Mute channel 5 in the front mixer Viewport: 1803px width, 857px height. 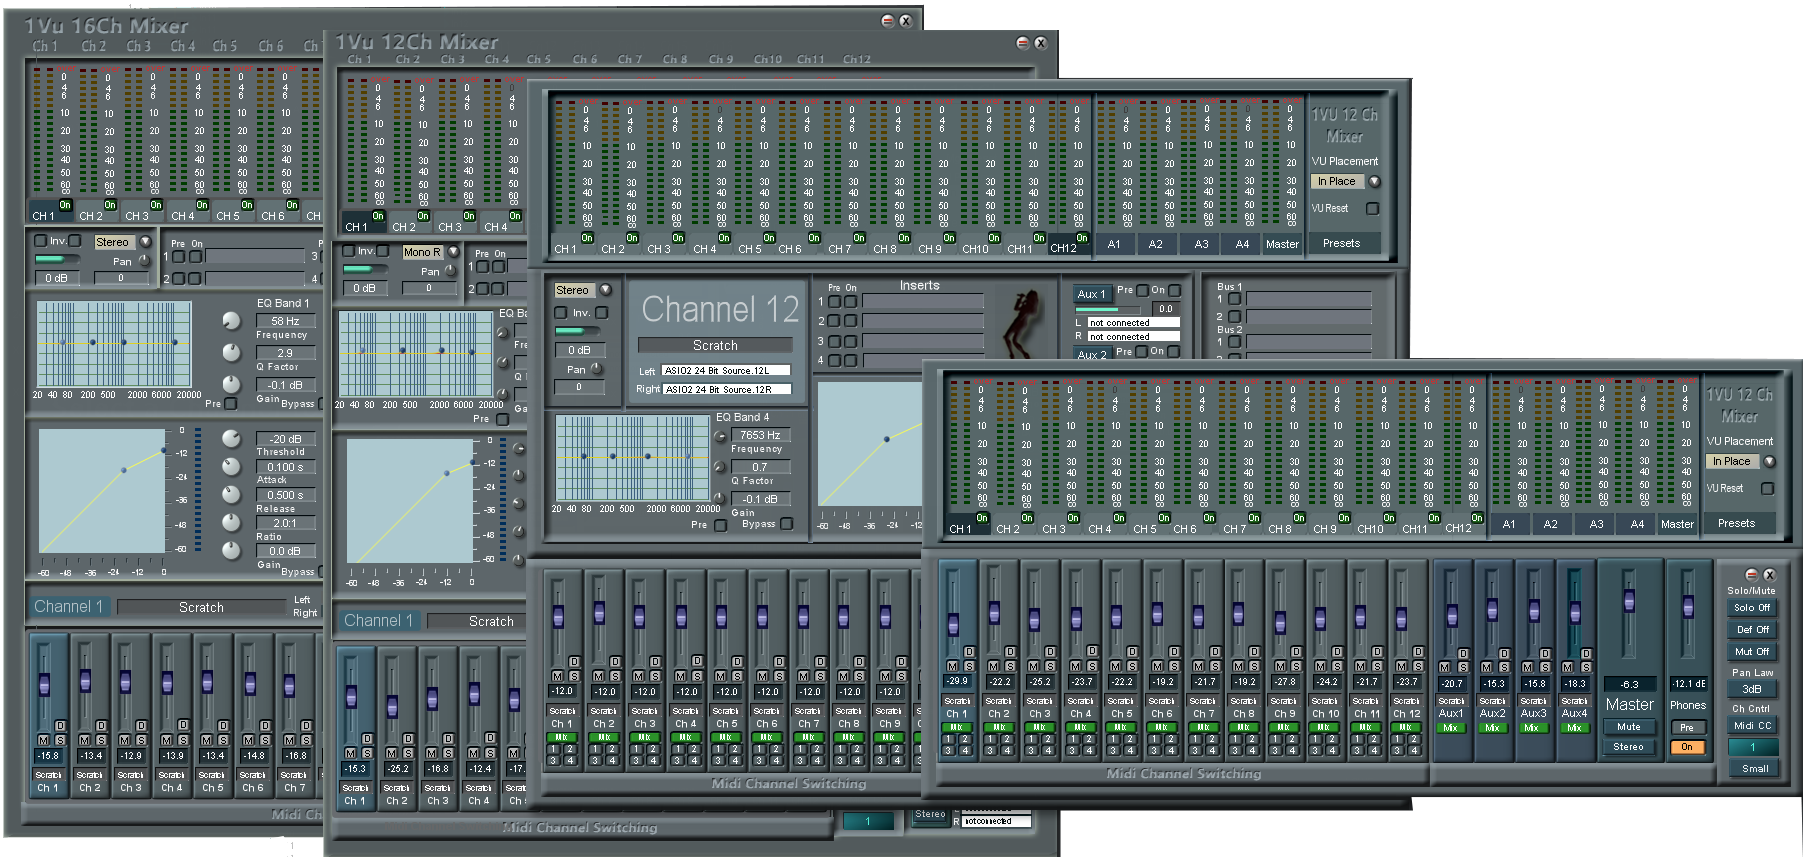click(x=1115, y=666)
